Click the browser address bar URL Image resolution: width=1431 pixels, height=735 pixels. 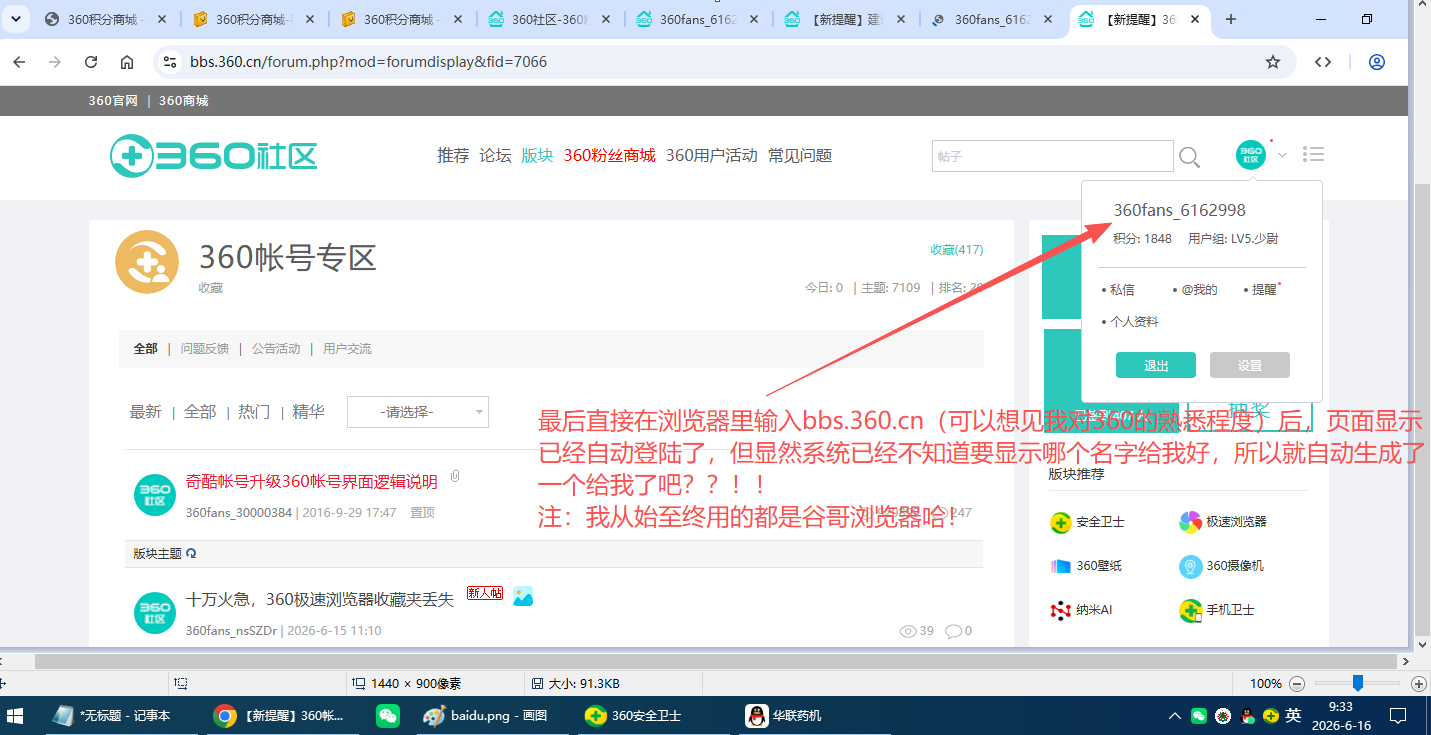pyautogui.click(x=369, y=62)
